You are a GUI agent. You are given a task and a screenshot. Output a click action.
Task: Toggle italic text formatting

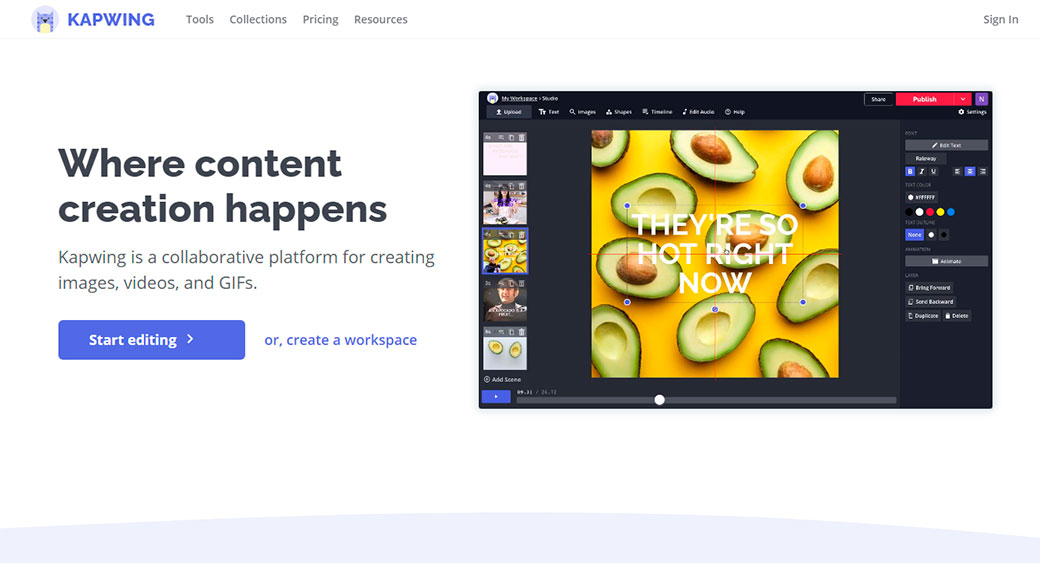922,171
